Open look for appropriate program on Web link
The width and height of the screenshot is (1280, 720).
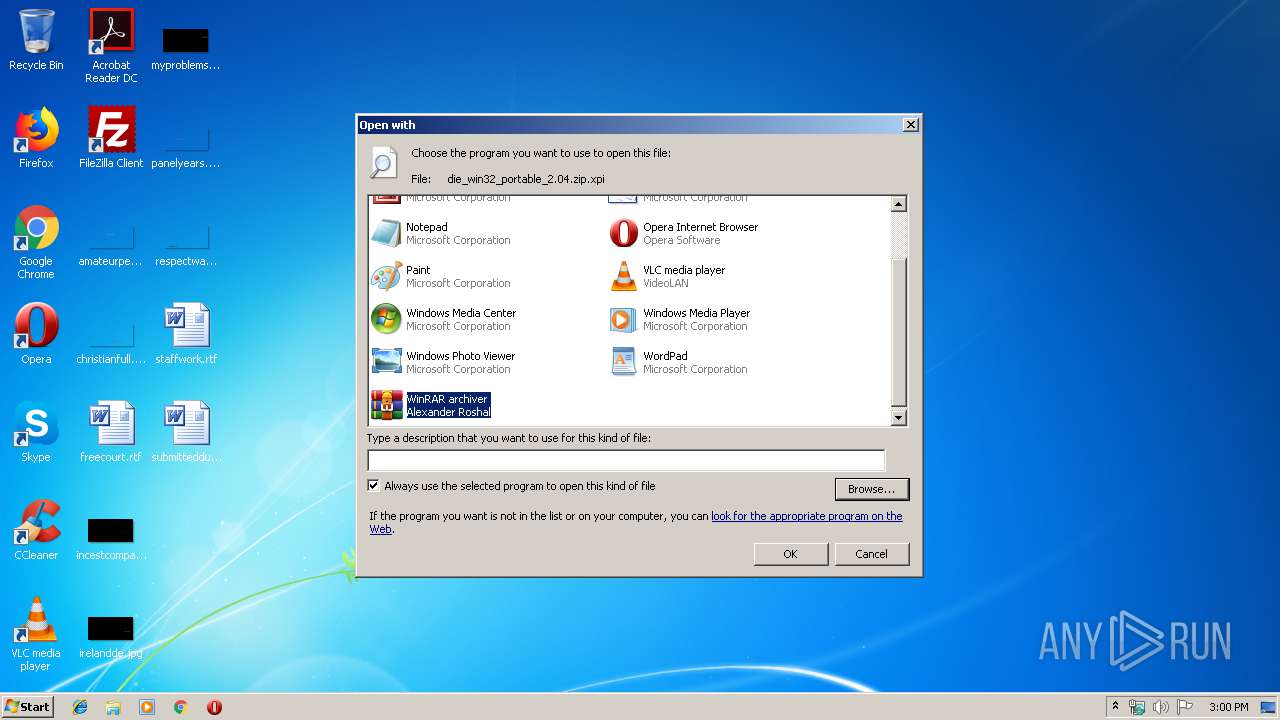[x=806, y=516]
